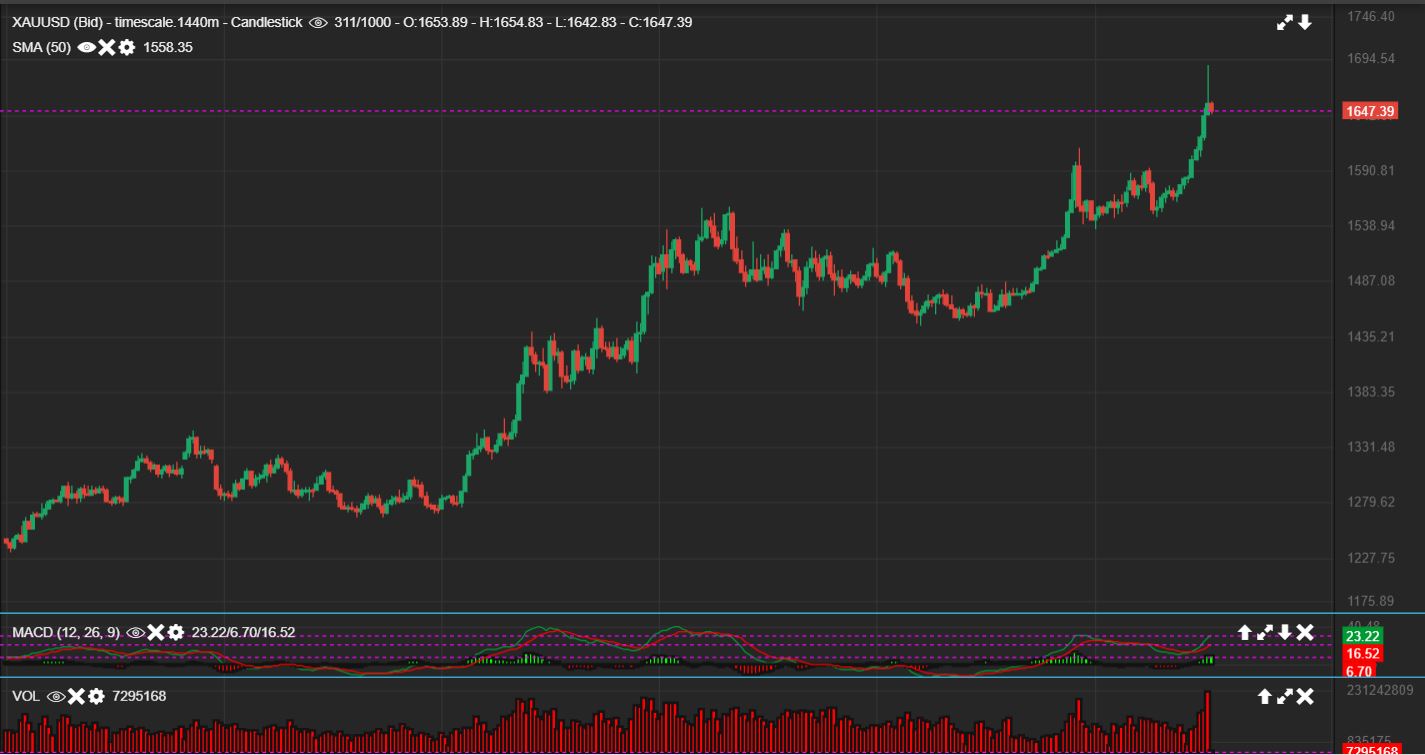The image size is (1425, 755).
Task: Click the "1590.81" price axis label
Action: (x=1371, y=171)
